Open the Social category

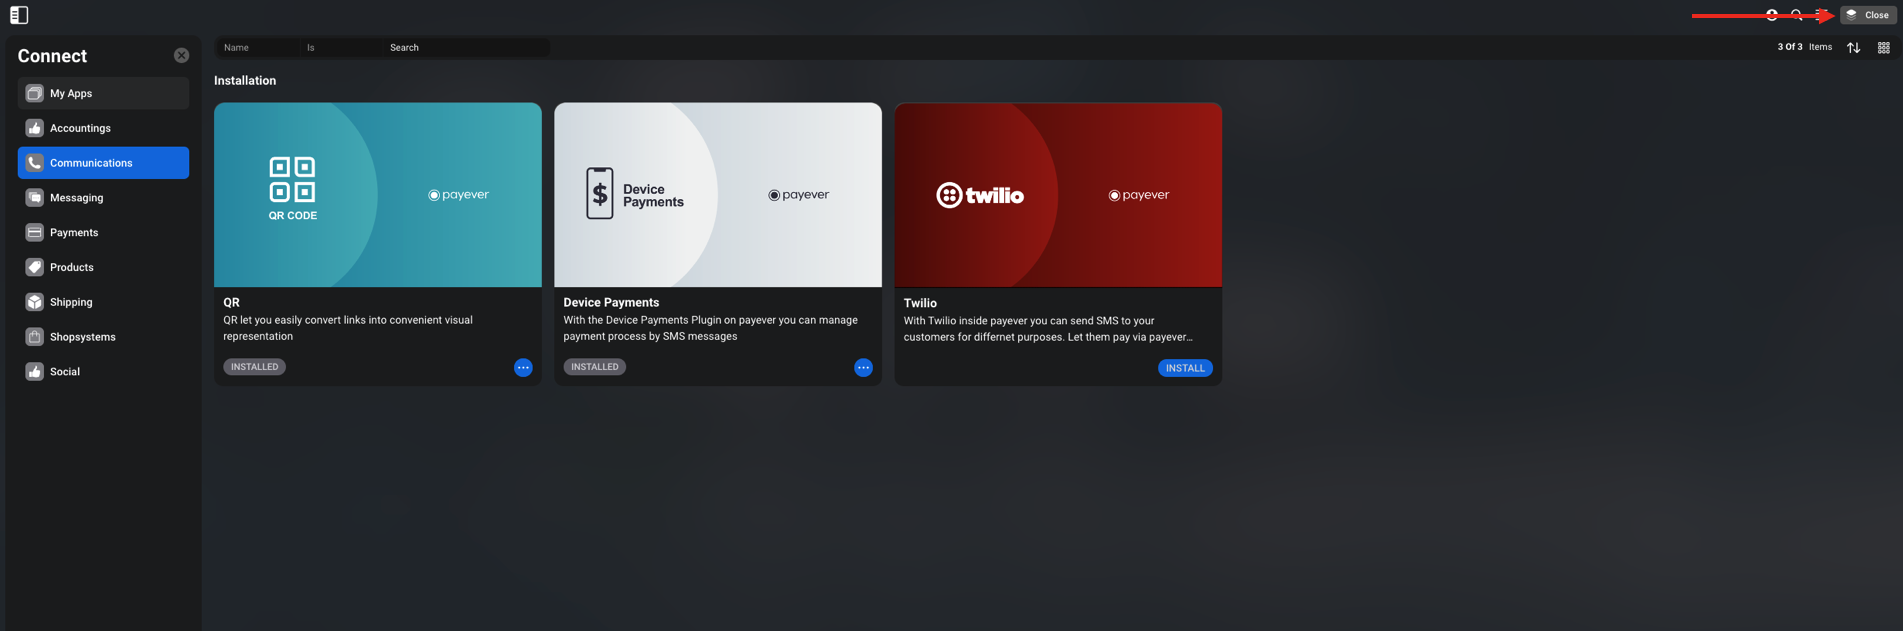103,371
